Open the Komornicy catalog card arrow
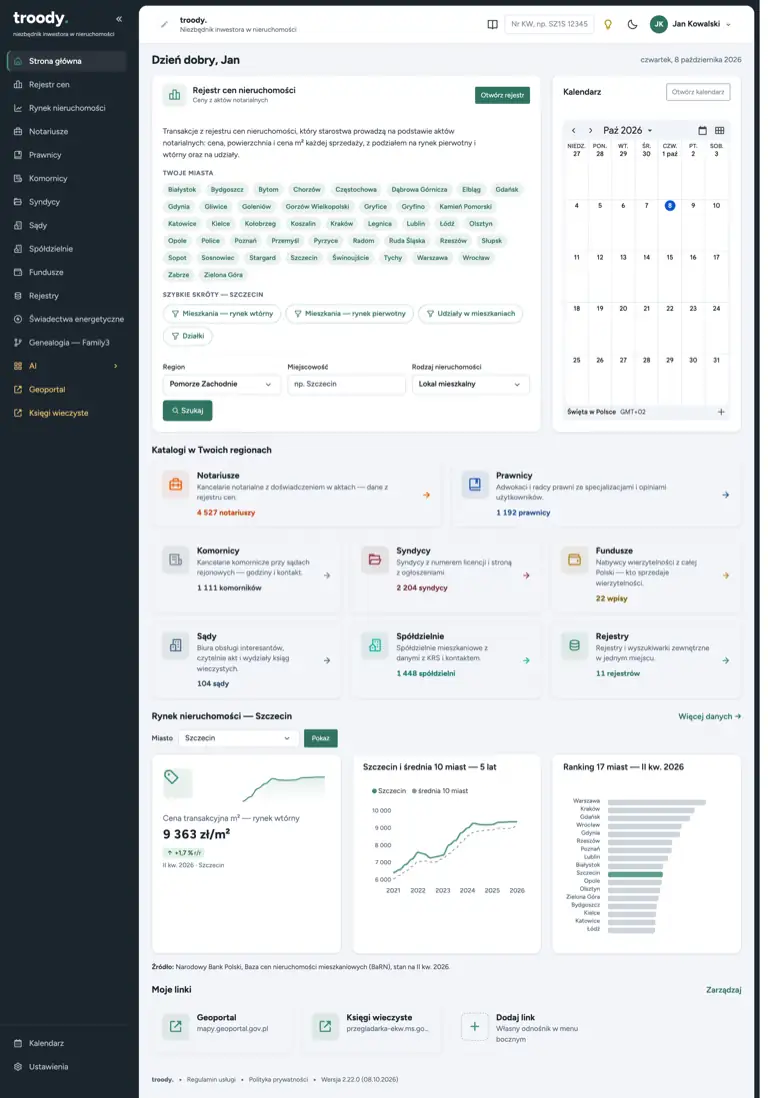The height and width of the screenshot is (1098, 768). (327, 576)
